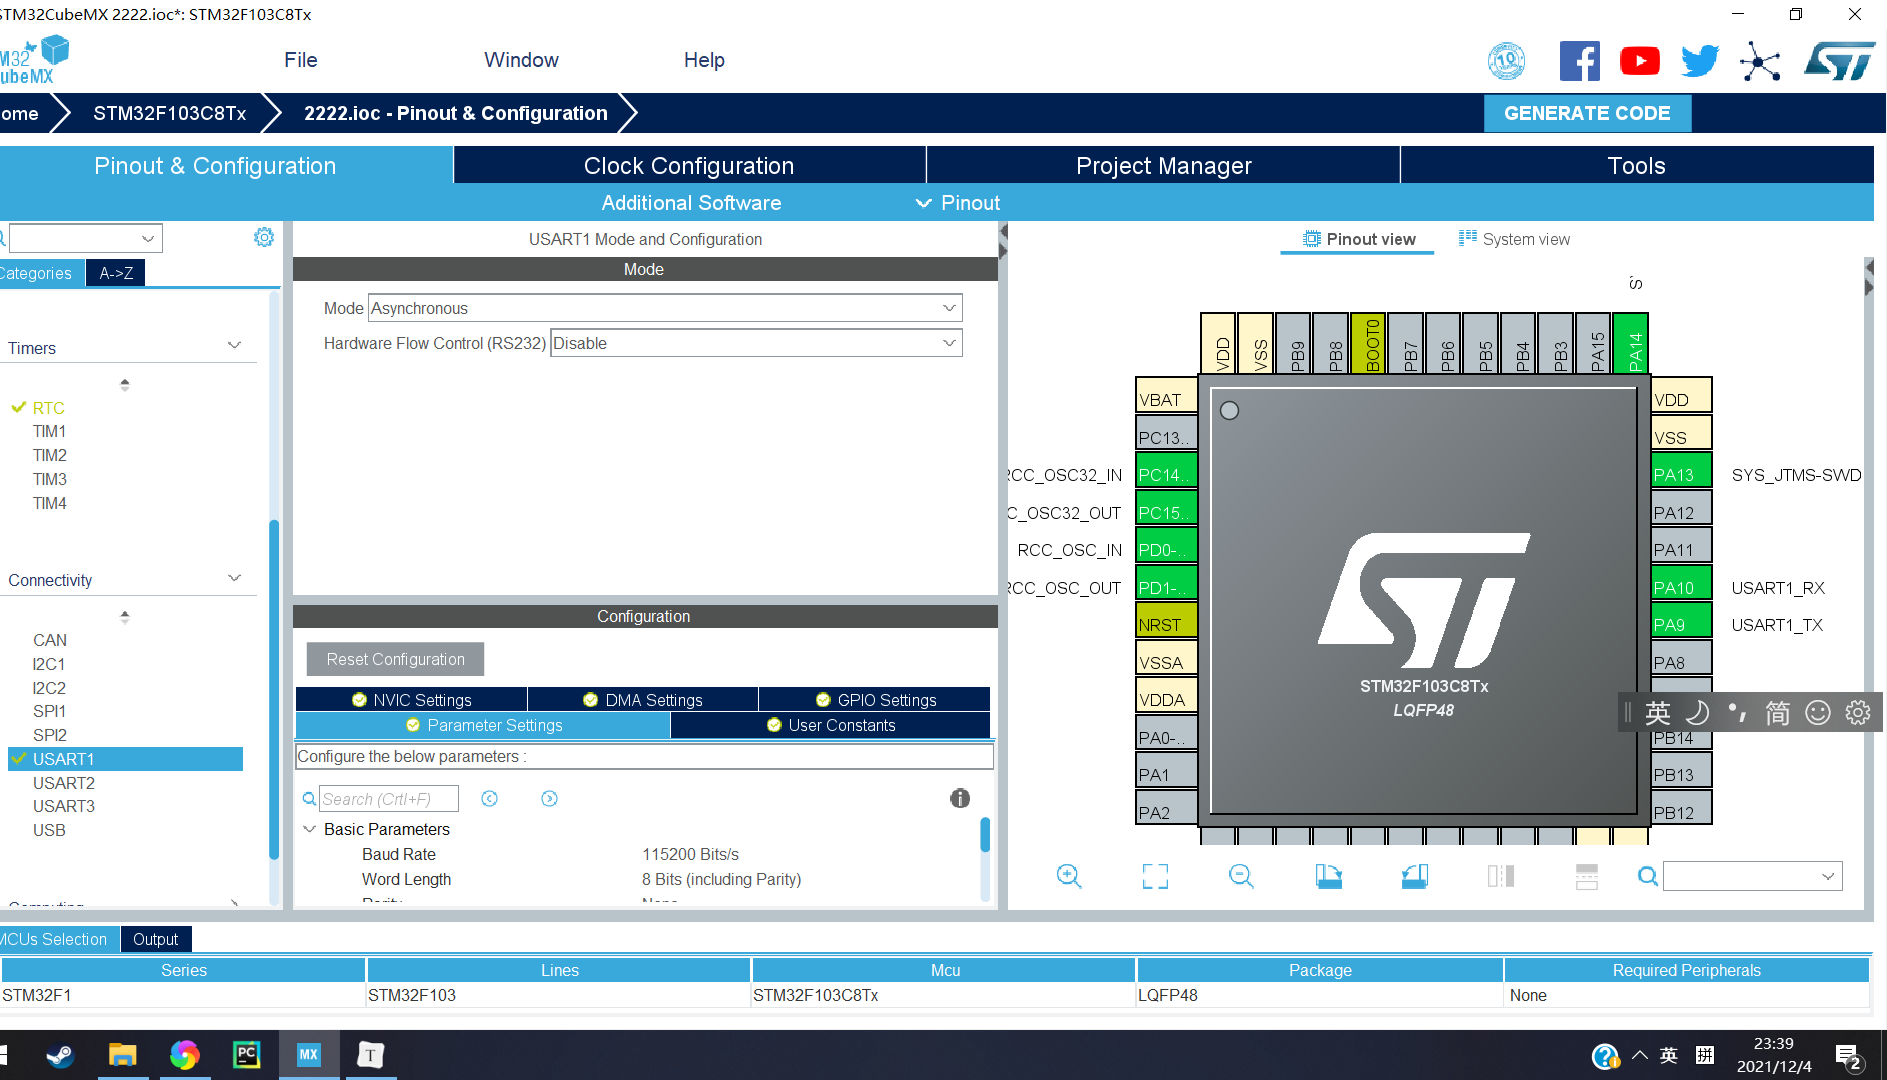Click the zoom in pinout icon
The image size is (1887, 1080).
point(1069,876)
